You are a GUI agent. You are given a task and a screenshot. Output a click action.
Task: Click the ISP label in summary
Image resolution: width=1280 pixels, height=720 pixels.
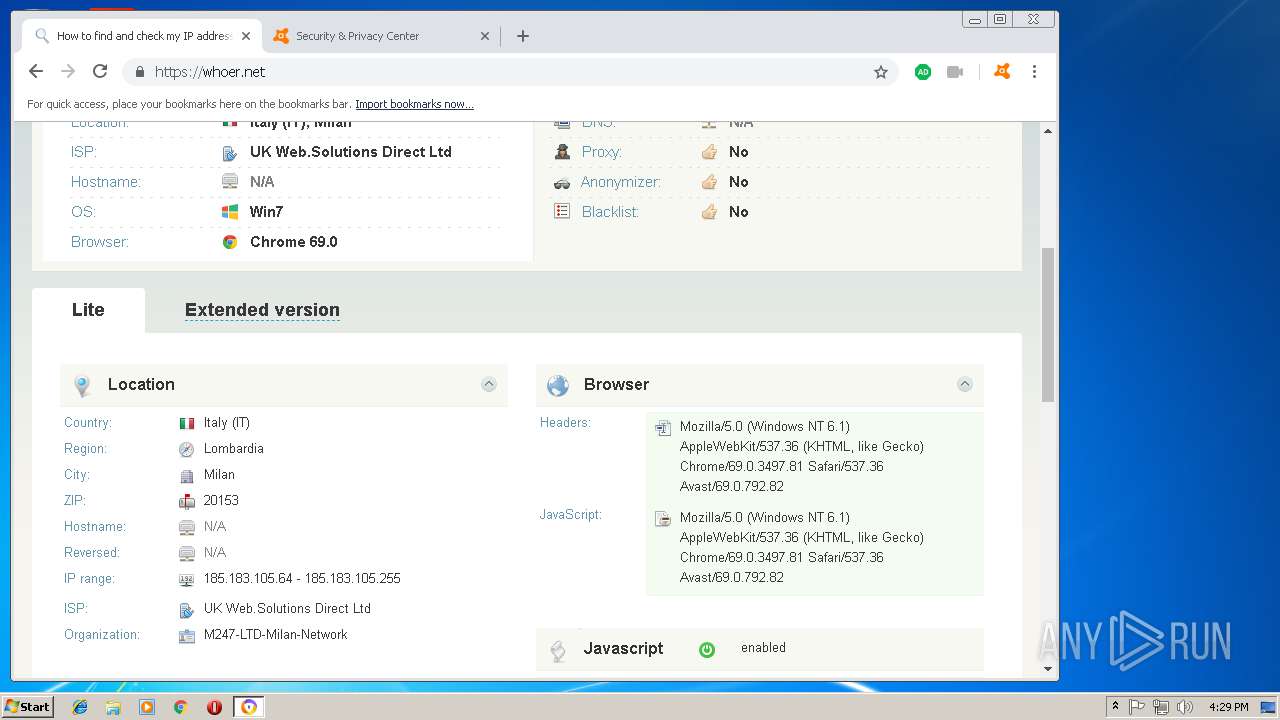[83, 152]
